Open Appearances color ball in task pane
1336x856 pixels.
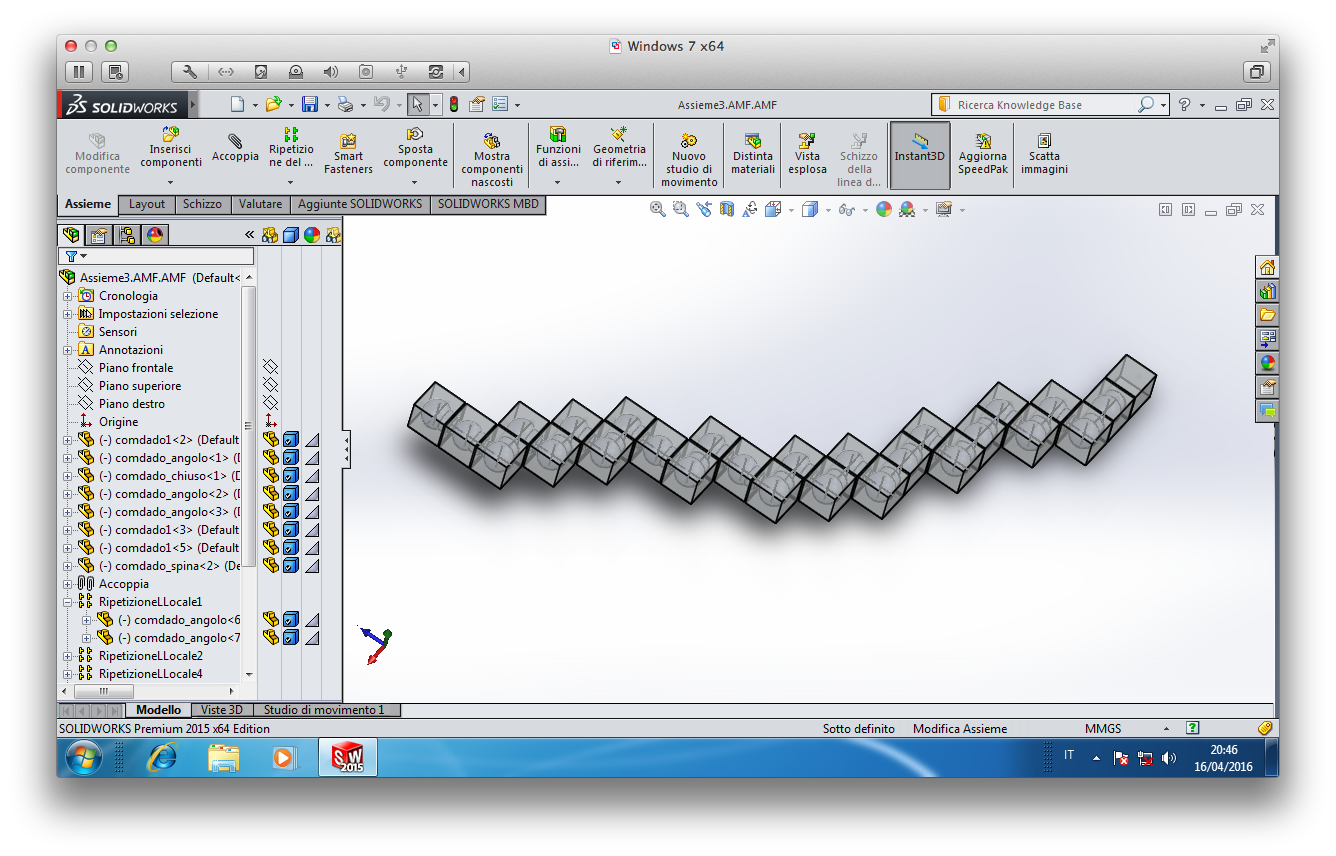coord(1267,363)
